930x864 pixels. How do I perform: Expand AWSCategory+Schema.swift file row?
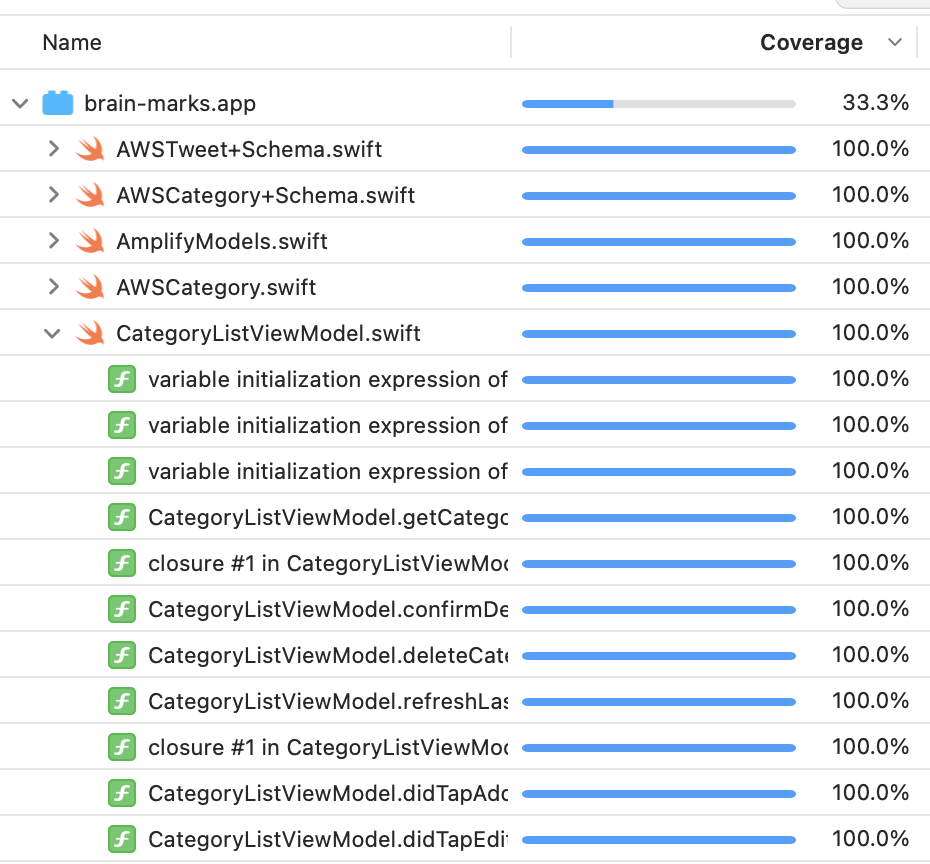(x=53, y=195)
